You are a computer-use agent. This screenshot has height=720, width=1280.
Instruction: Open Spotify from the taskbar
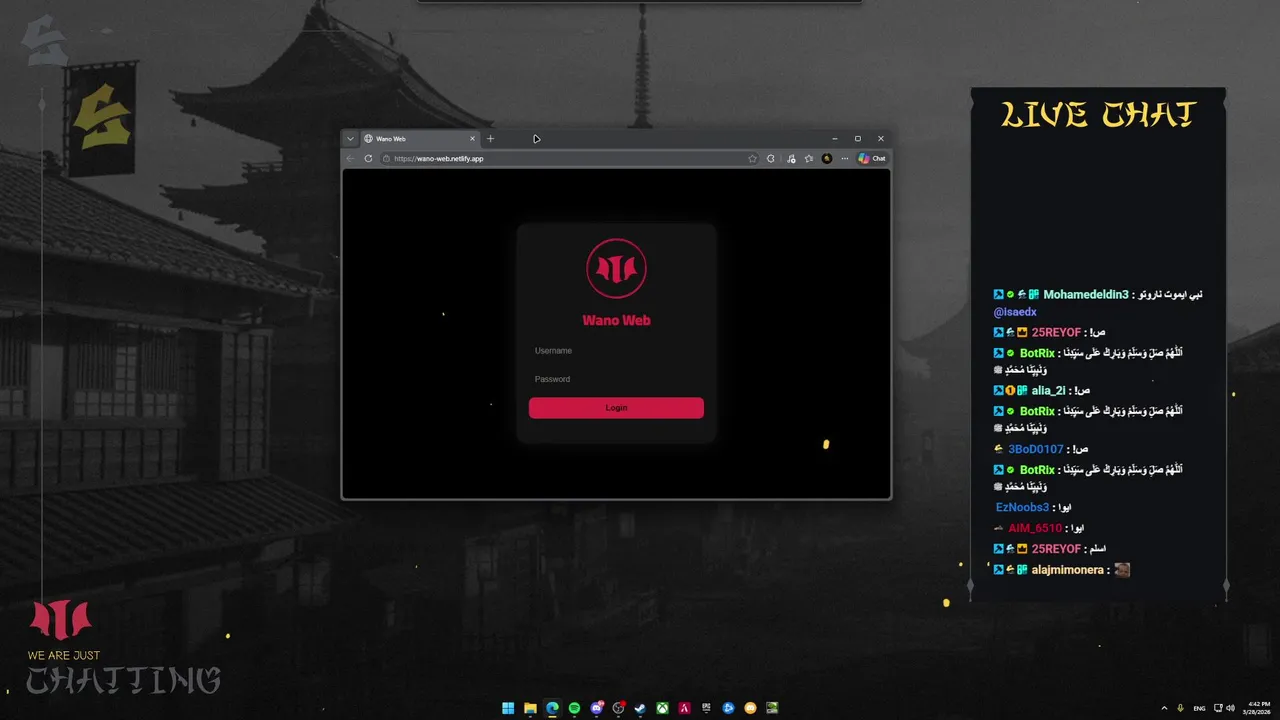(574, 708)
